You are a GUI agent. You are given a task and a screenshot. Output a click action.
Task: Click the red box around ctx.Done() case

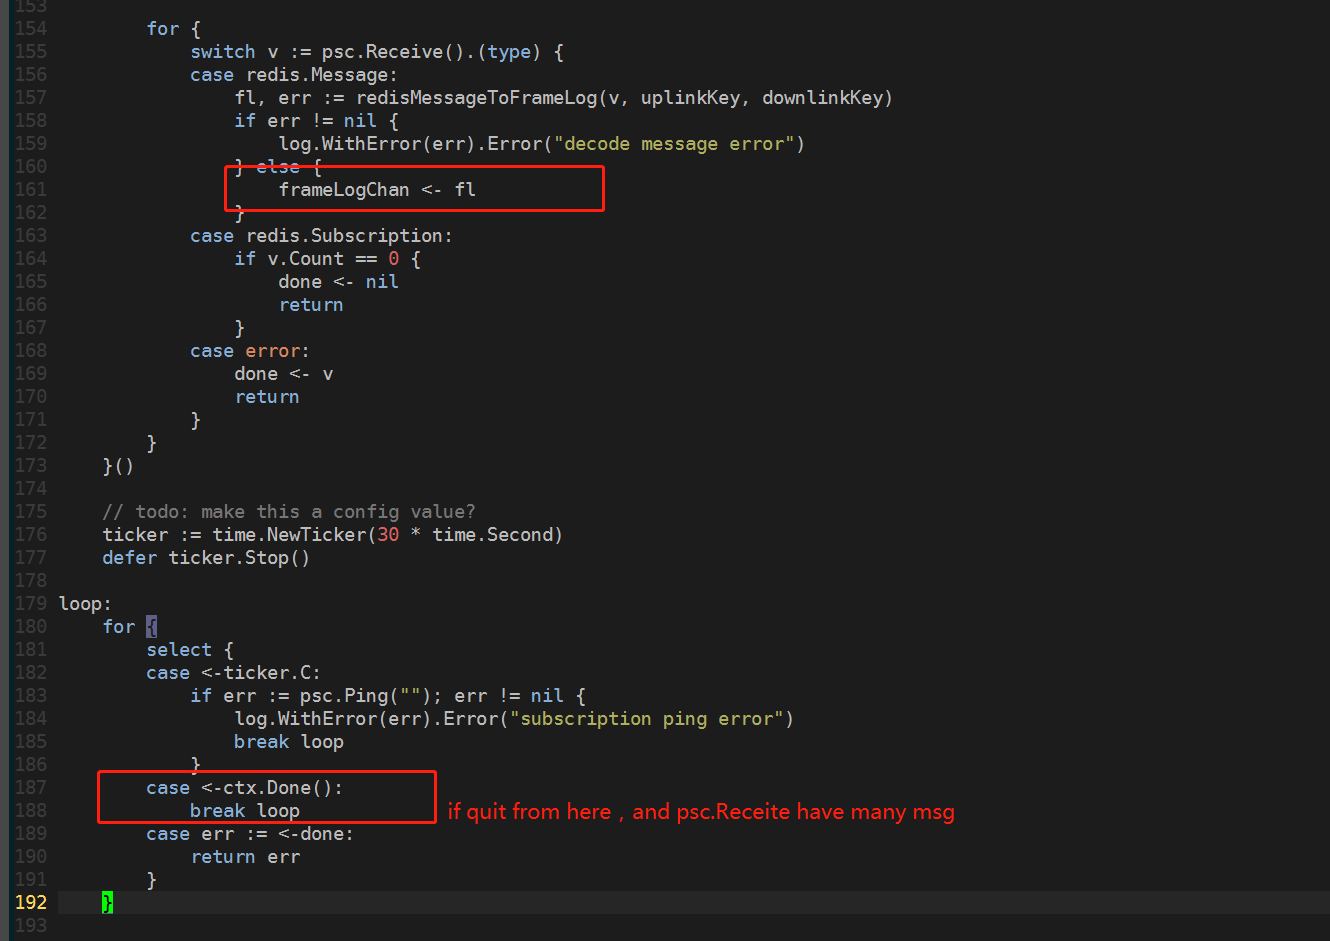pyautogui.click(x=266, y=797)
